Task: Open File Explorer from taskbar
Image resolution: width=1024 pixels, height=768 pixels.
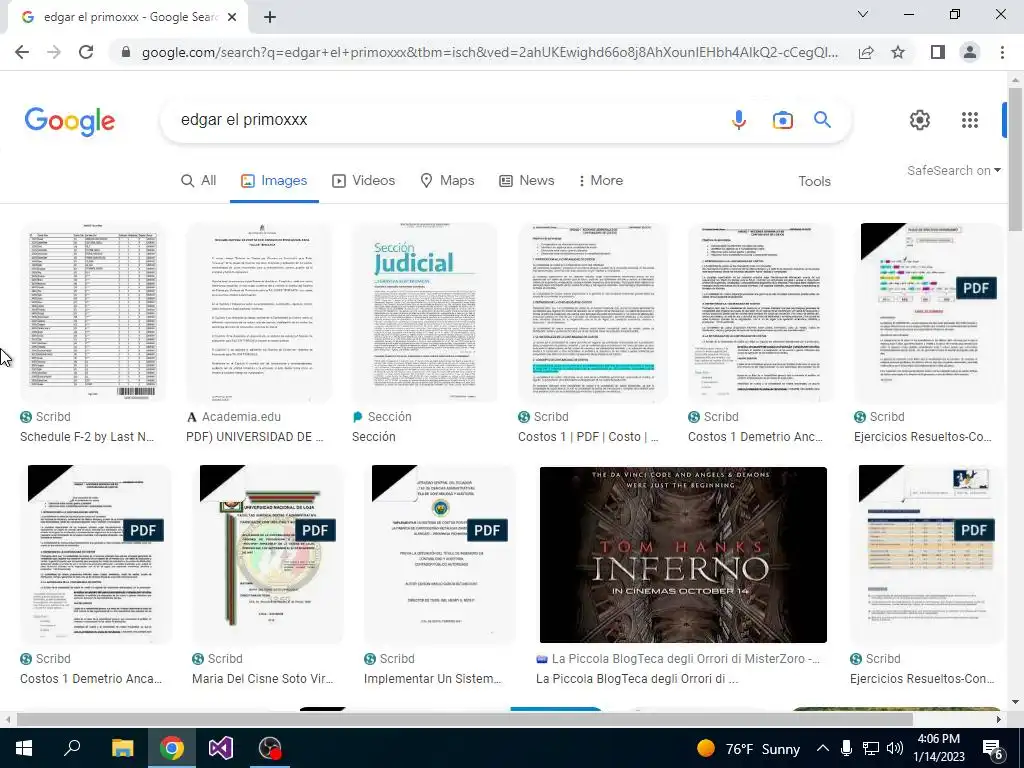Action: click(x=122, y=748)
